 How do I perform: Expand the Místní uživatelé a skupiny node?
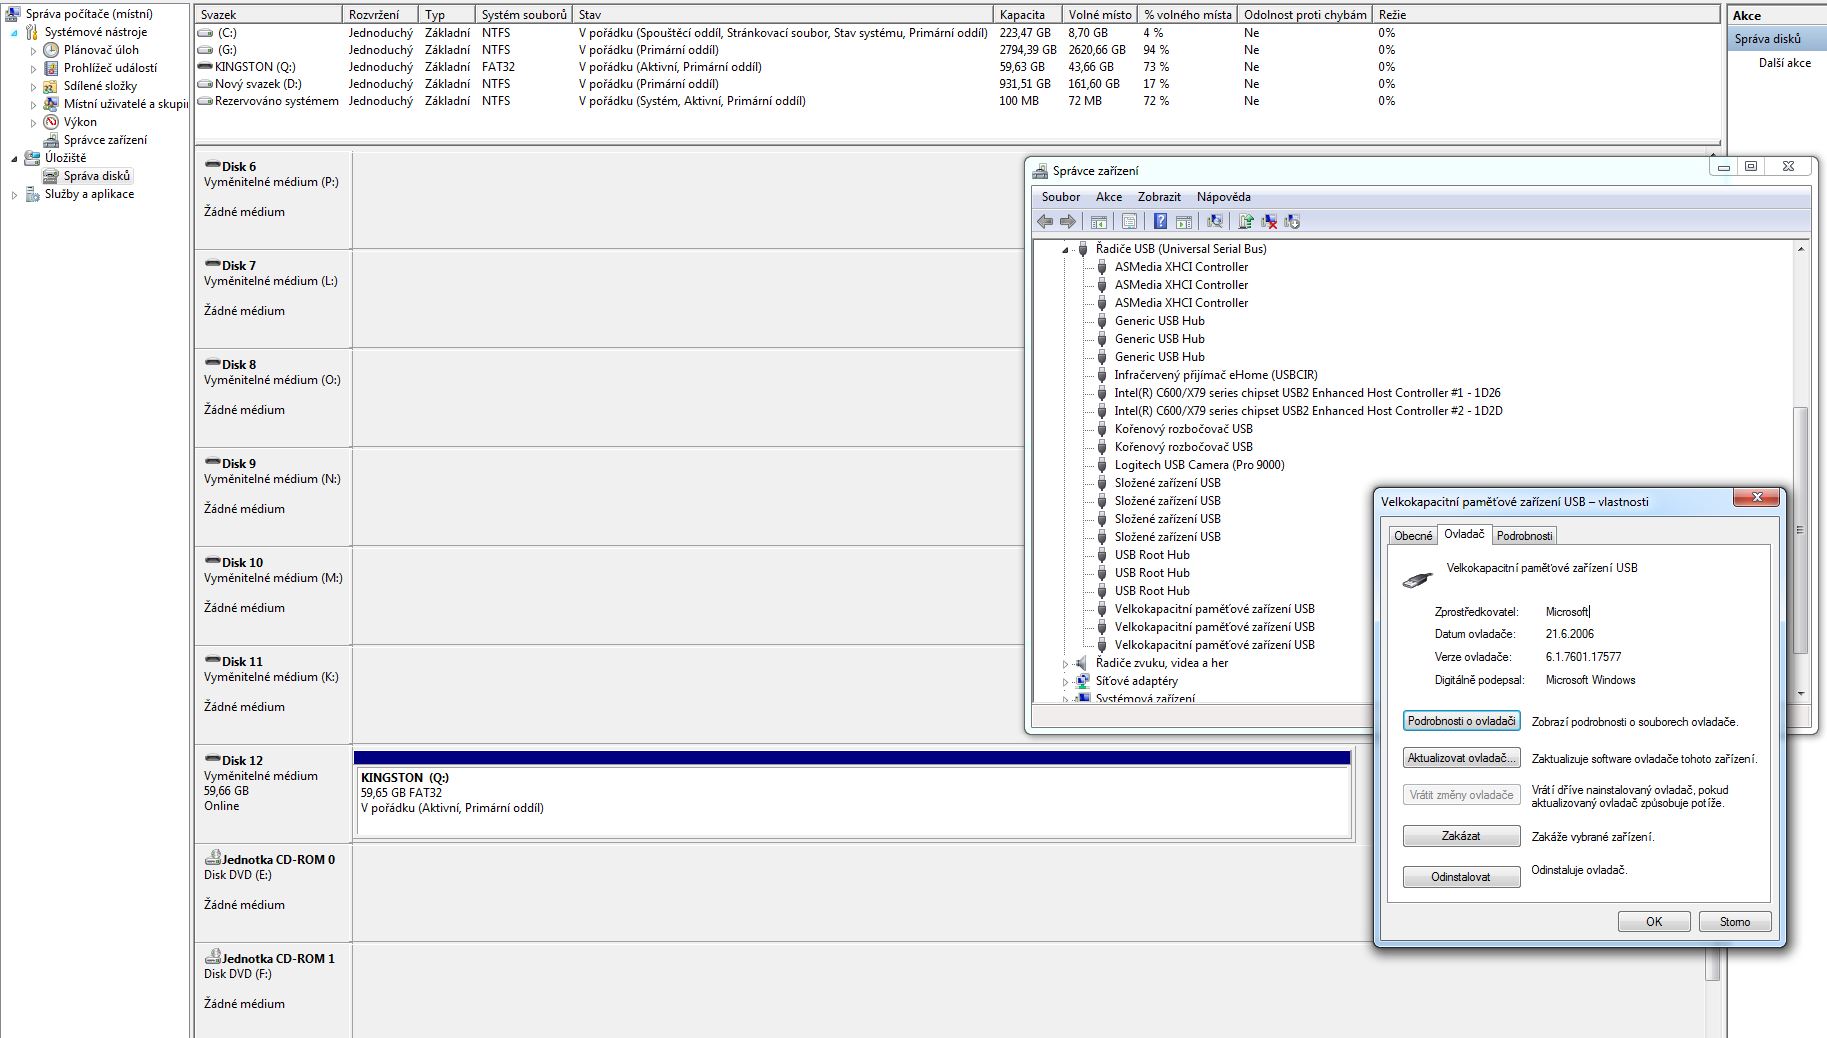tap(33, 105)
